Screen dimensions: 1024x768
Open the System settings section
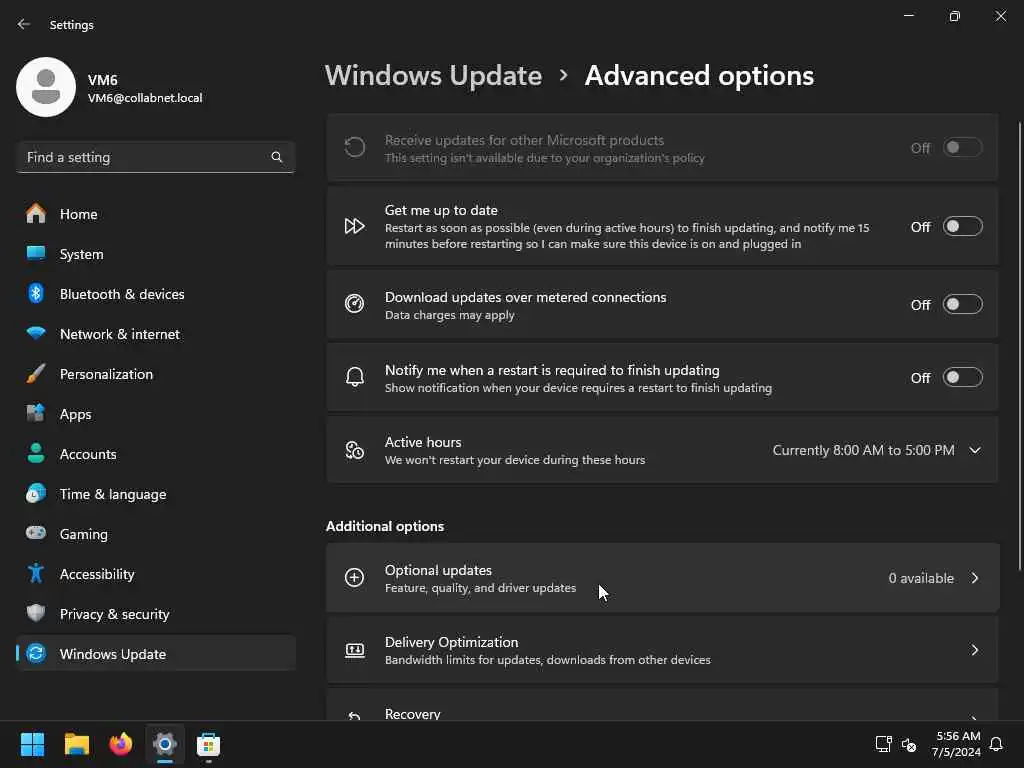[156, 253]
